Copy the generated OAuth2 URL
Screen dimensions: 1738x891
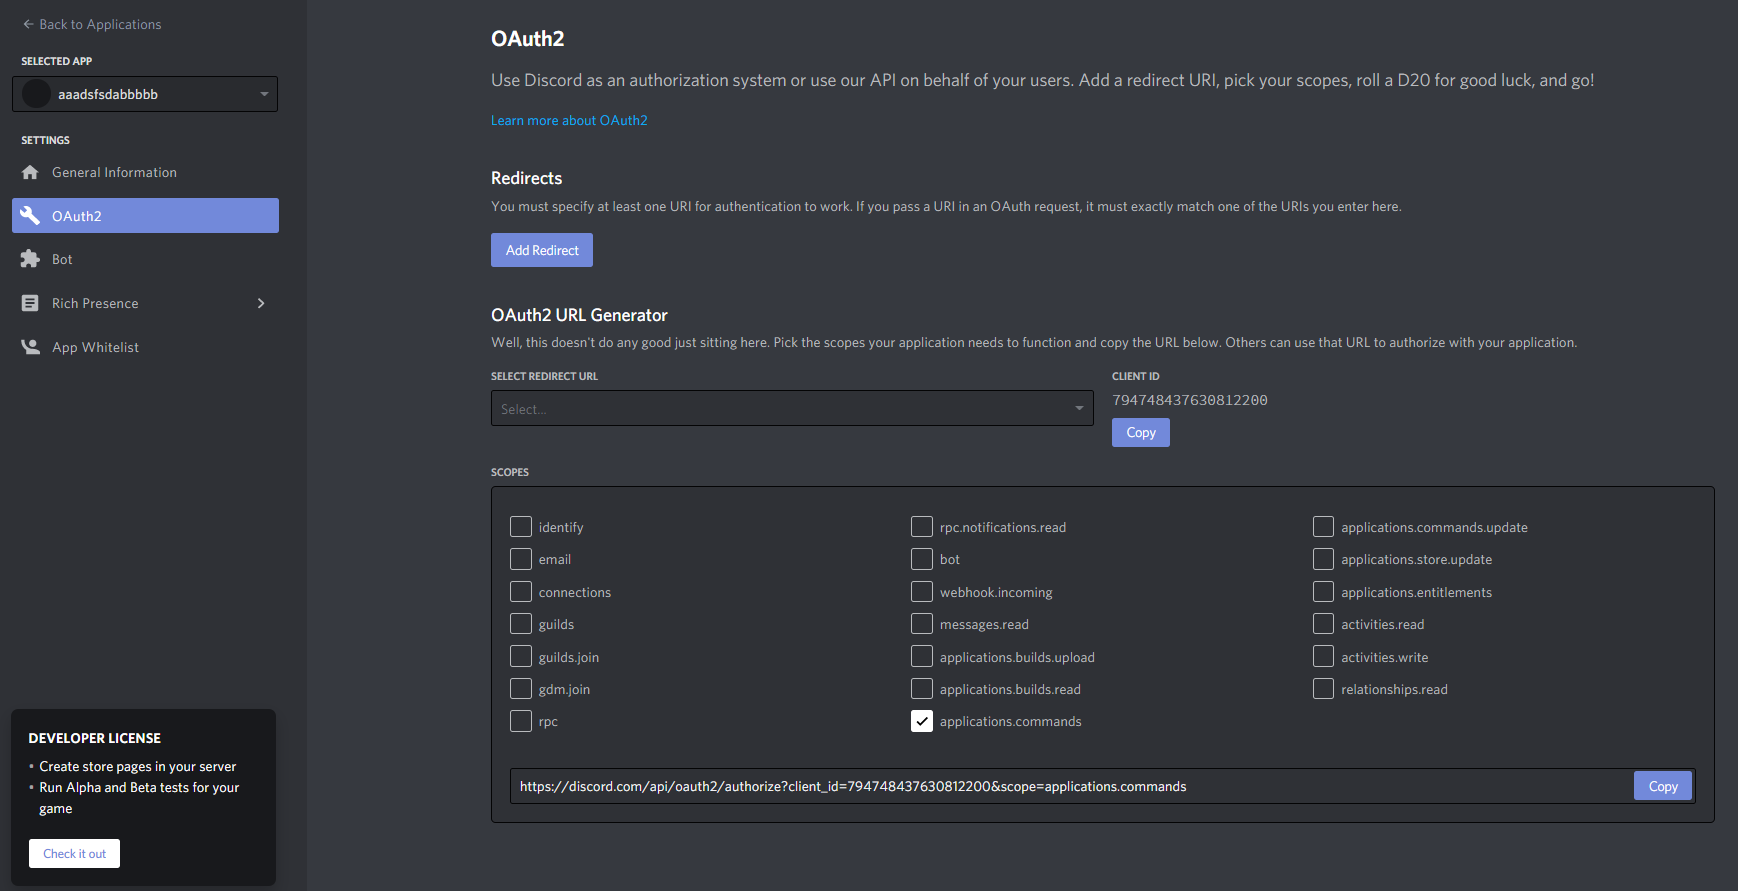pos(1663,786)
